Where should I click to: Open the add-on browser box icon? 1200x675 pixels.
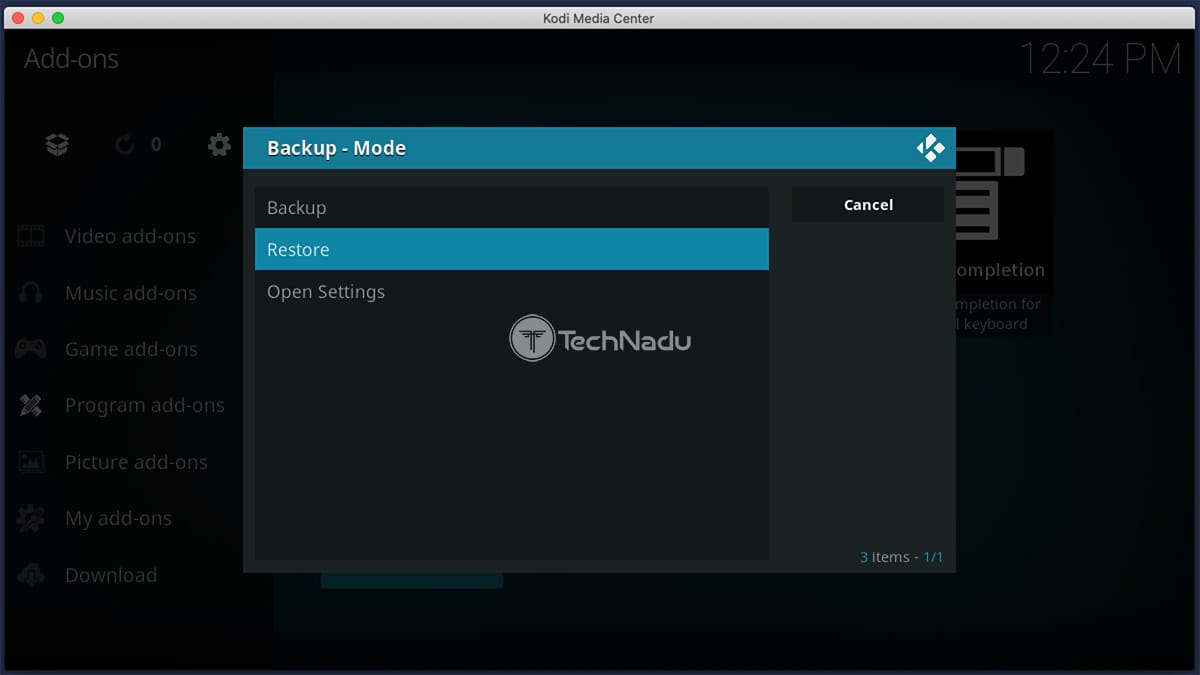pos(58,145)
